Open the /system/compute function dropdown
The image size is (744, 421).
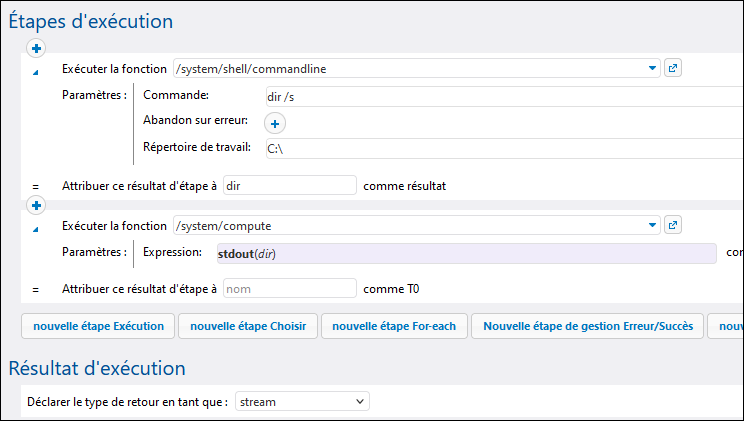click(653, 226)
